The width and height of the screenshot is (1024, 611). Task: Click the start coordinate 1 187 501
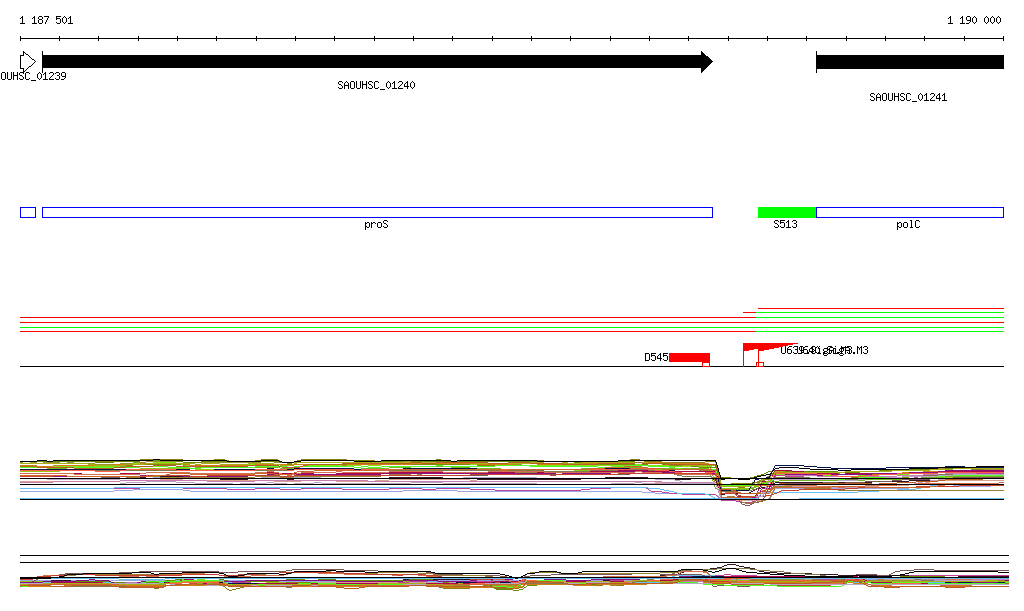coord(46,20)
